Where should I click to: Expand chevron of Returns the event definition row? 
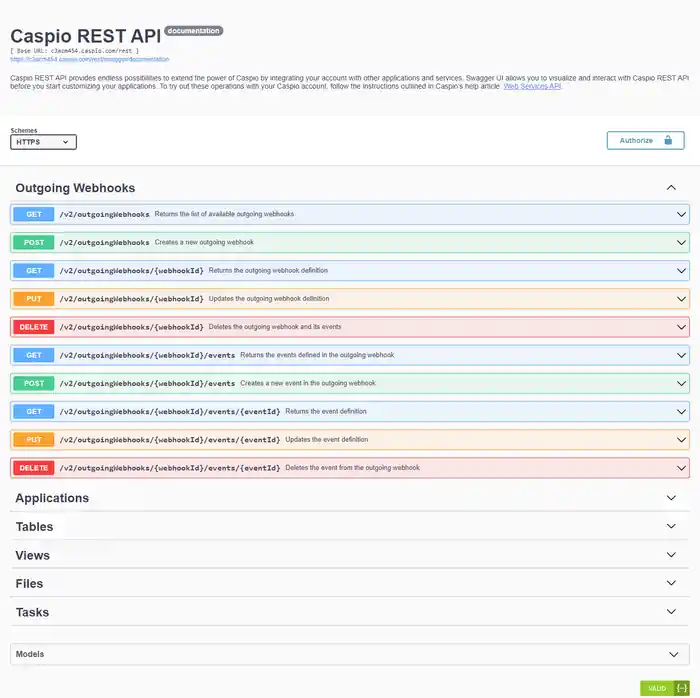click(681, 411)
